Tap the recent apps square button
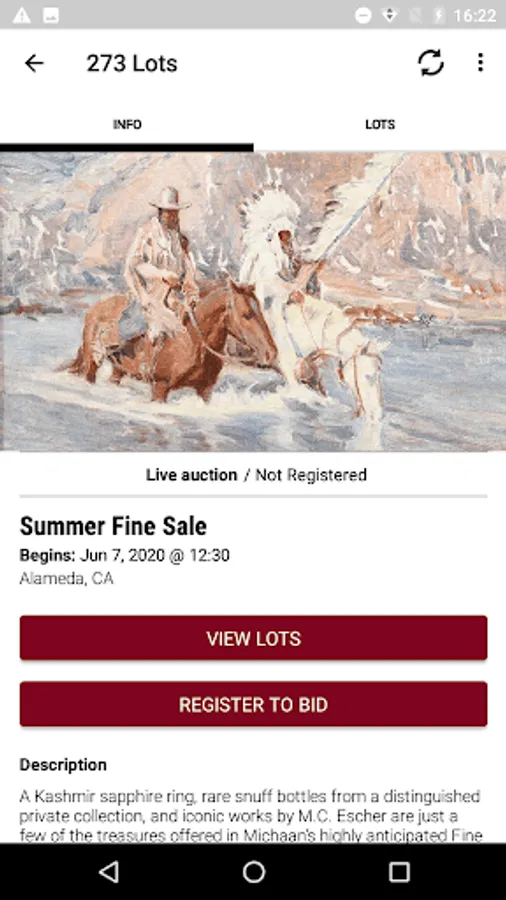This screenshot has height=900, width=506. 399,872
